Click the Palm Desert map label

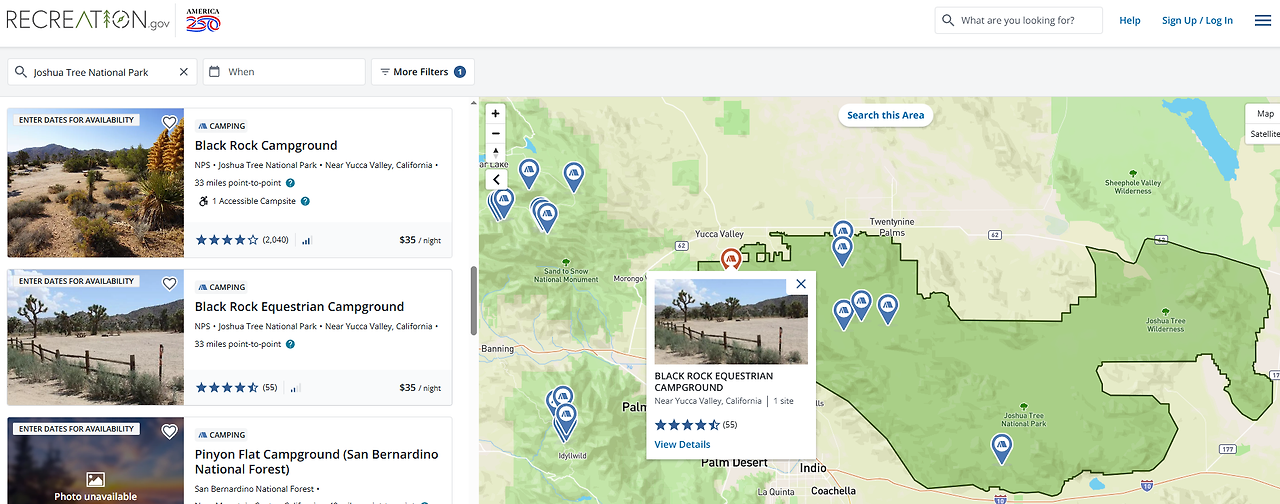[x=734, y=463]
